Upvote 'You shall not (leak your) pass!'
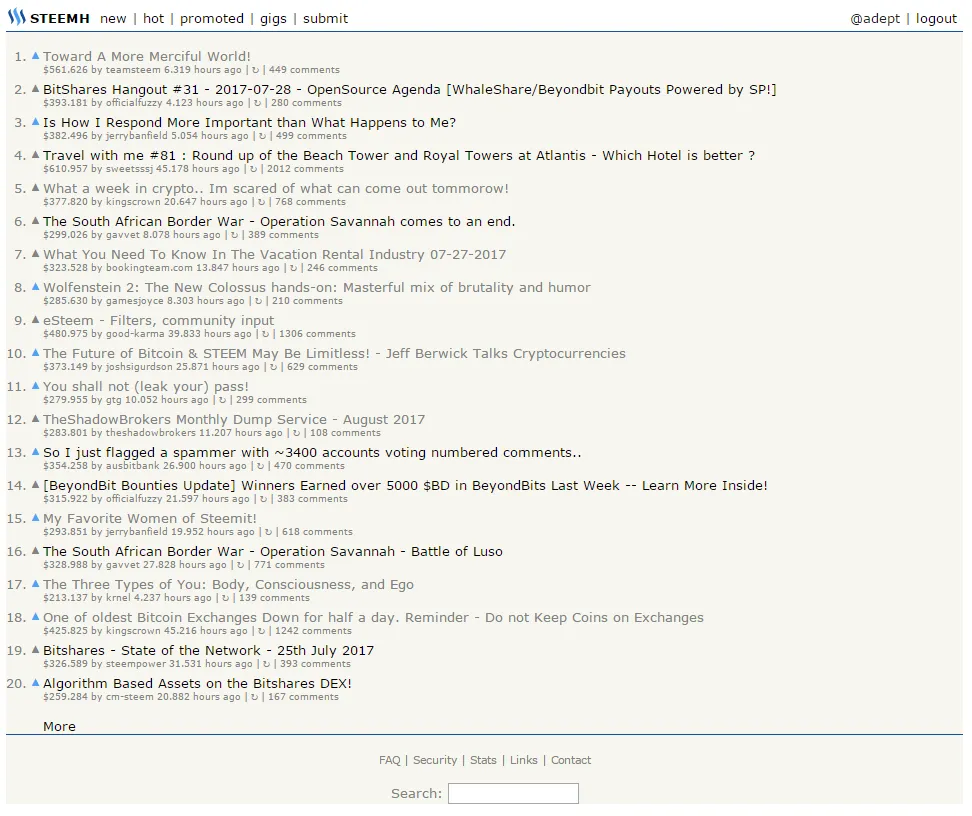This screenshot has width=972, height=816. (x=35, y=385)
